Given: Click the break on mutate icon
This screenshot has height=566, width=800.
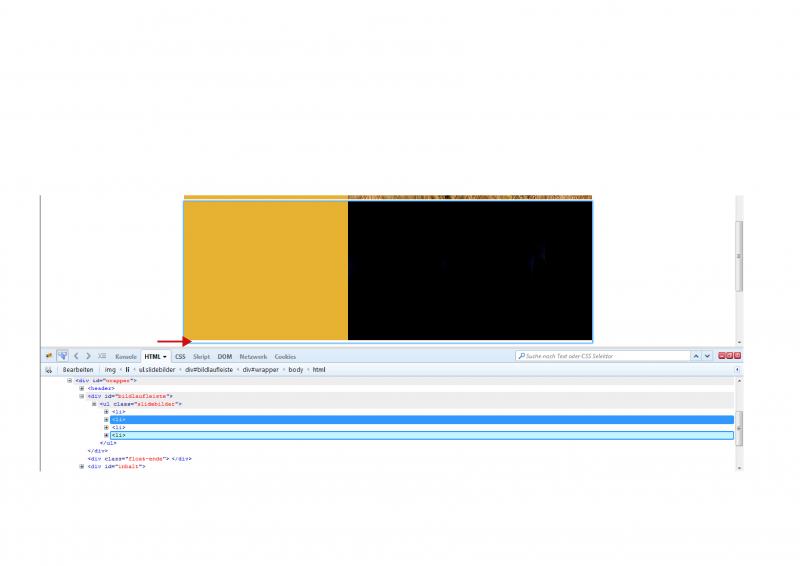Looking at the screenshot, I should [x=48, y=370].
